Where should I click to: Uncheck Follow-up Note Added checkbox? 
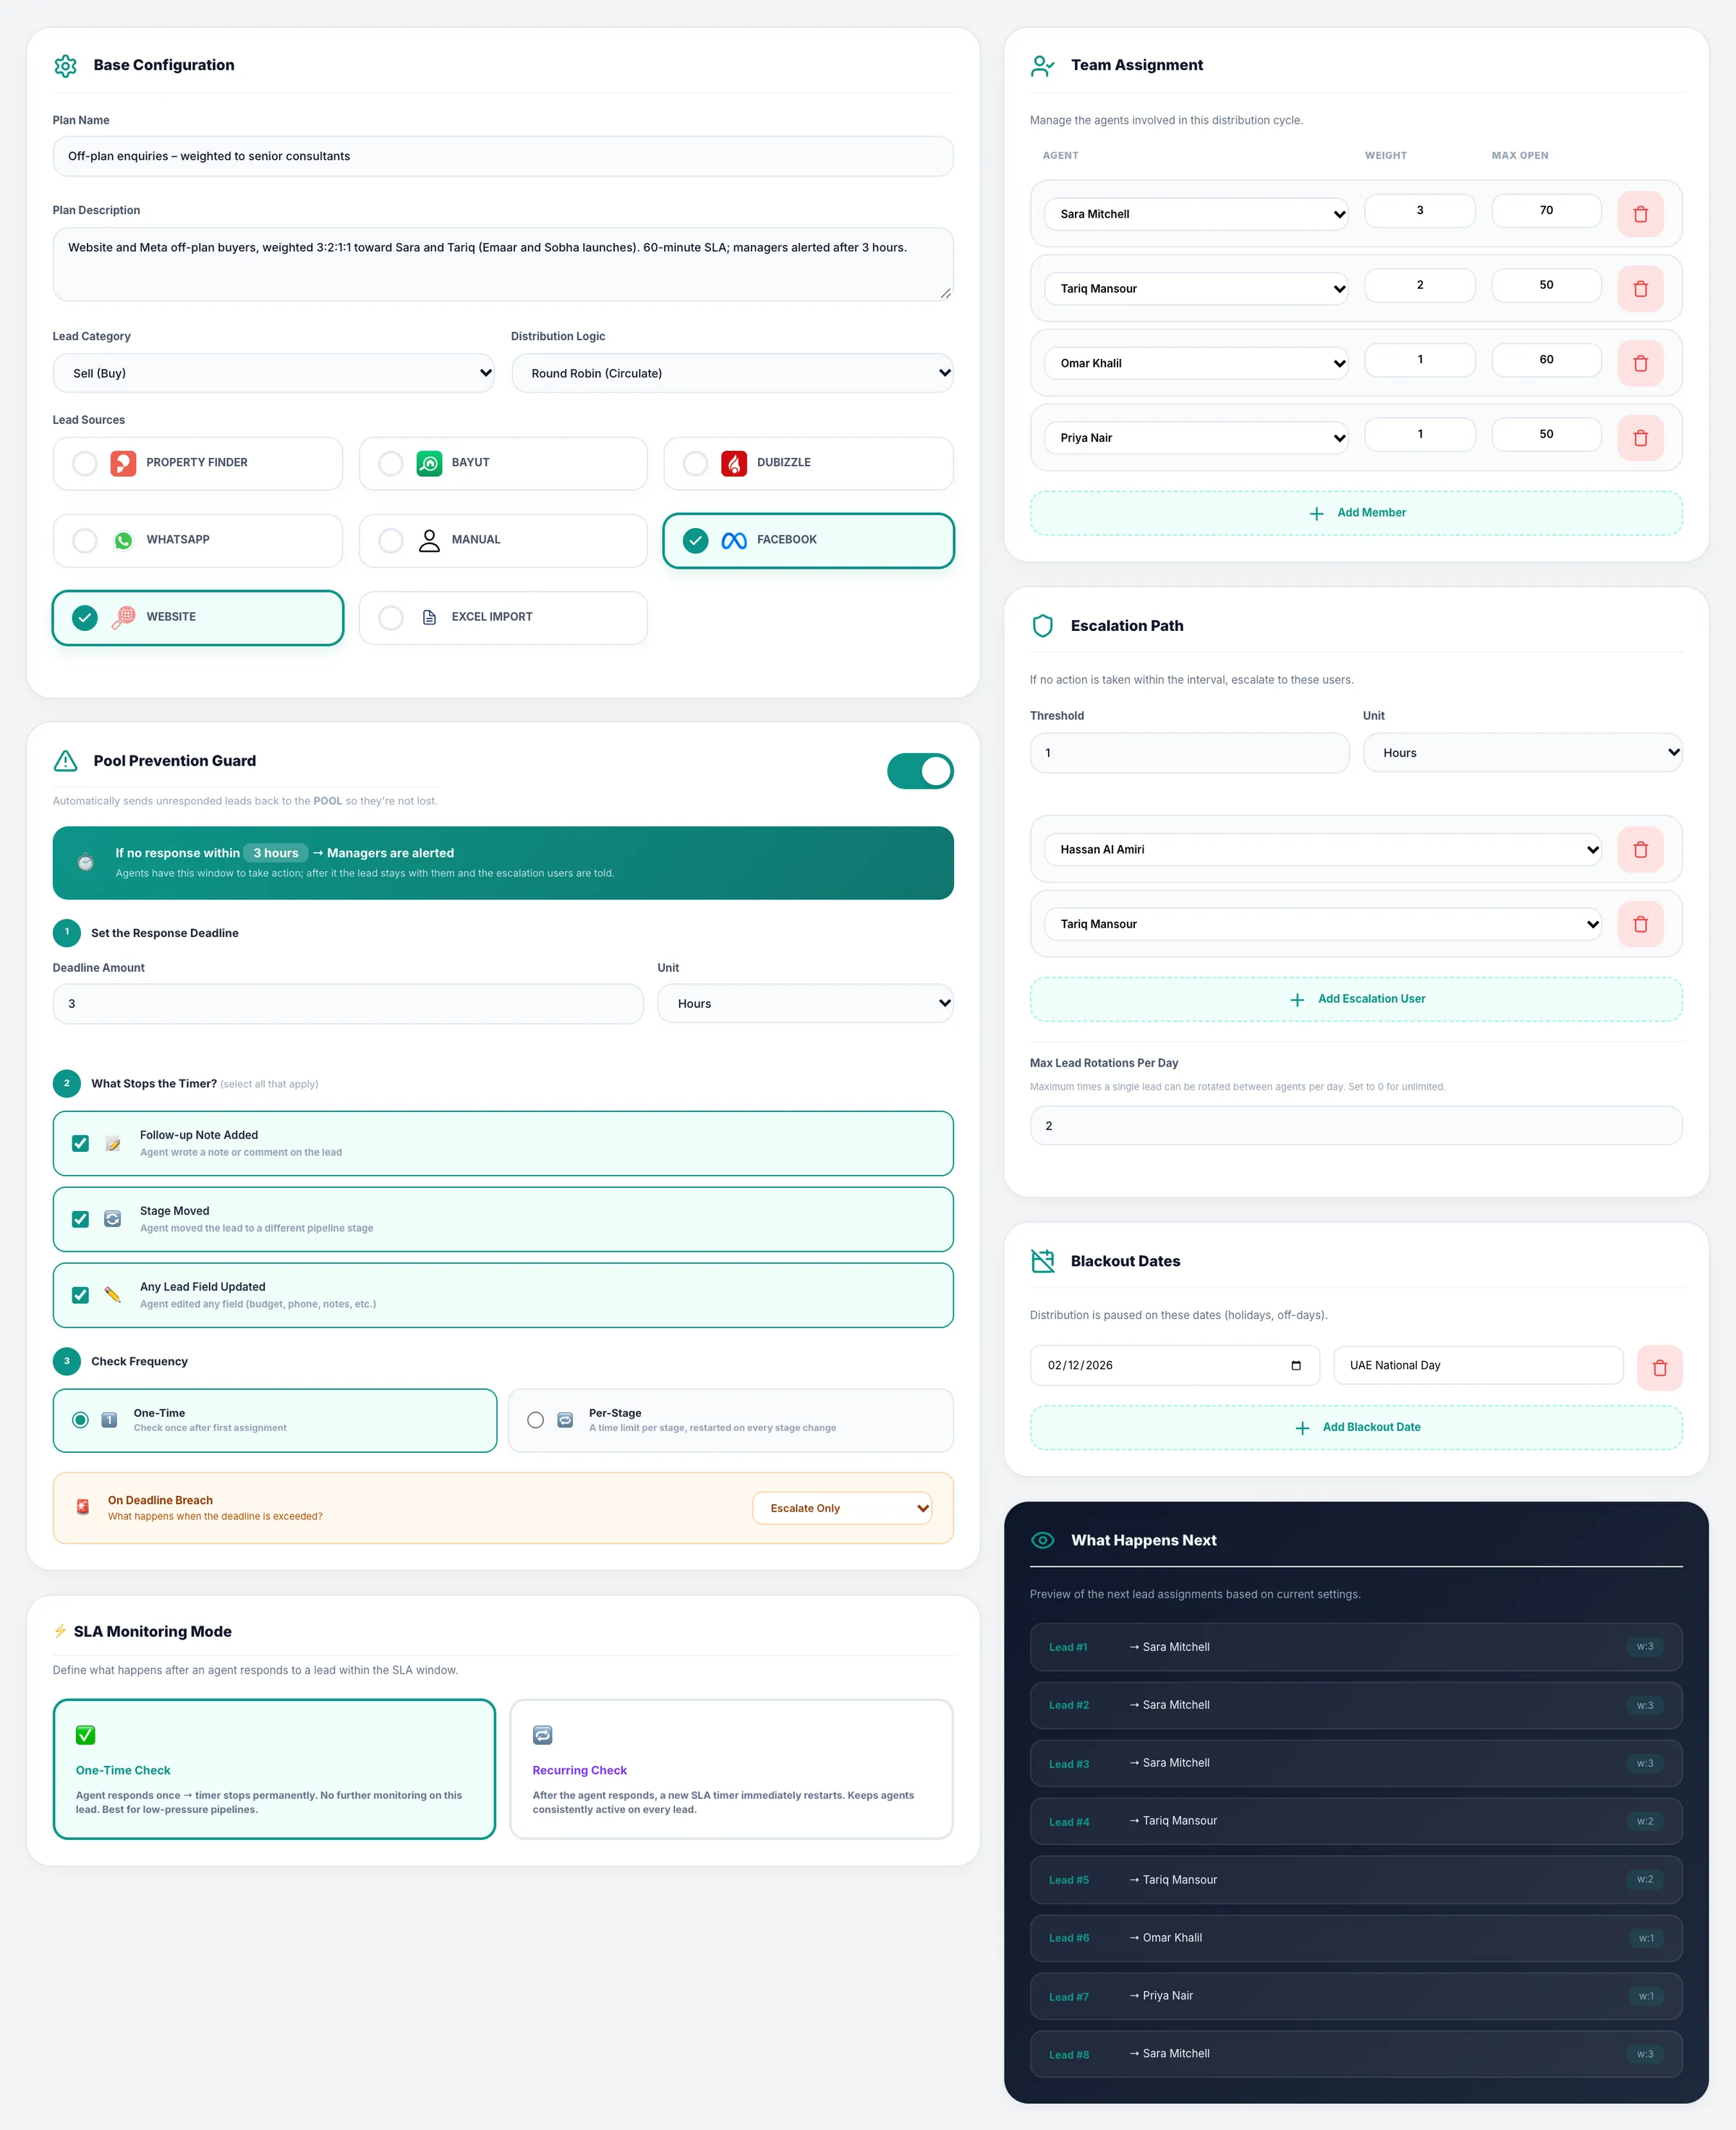coord(81,1143)
